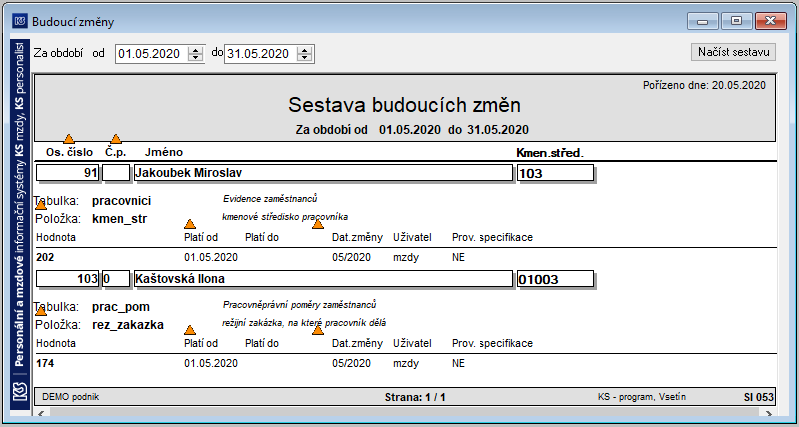The height and width of the screenshot is (427, 799).
Task: Click the SI 053 report code
Action: pyautogui.click(x=758, y=397)
